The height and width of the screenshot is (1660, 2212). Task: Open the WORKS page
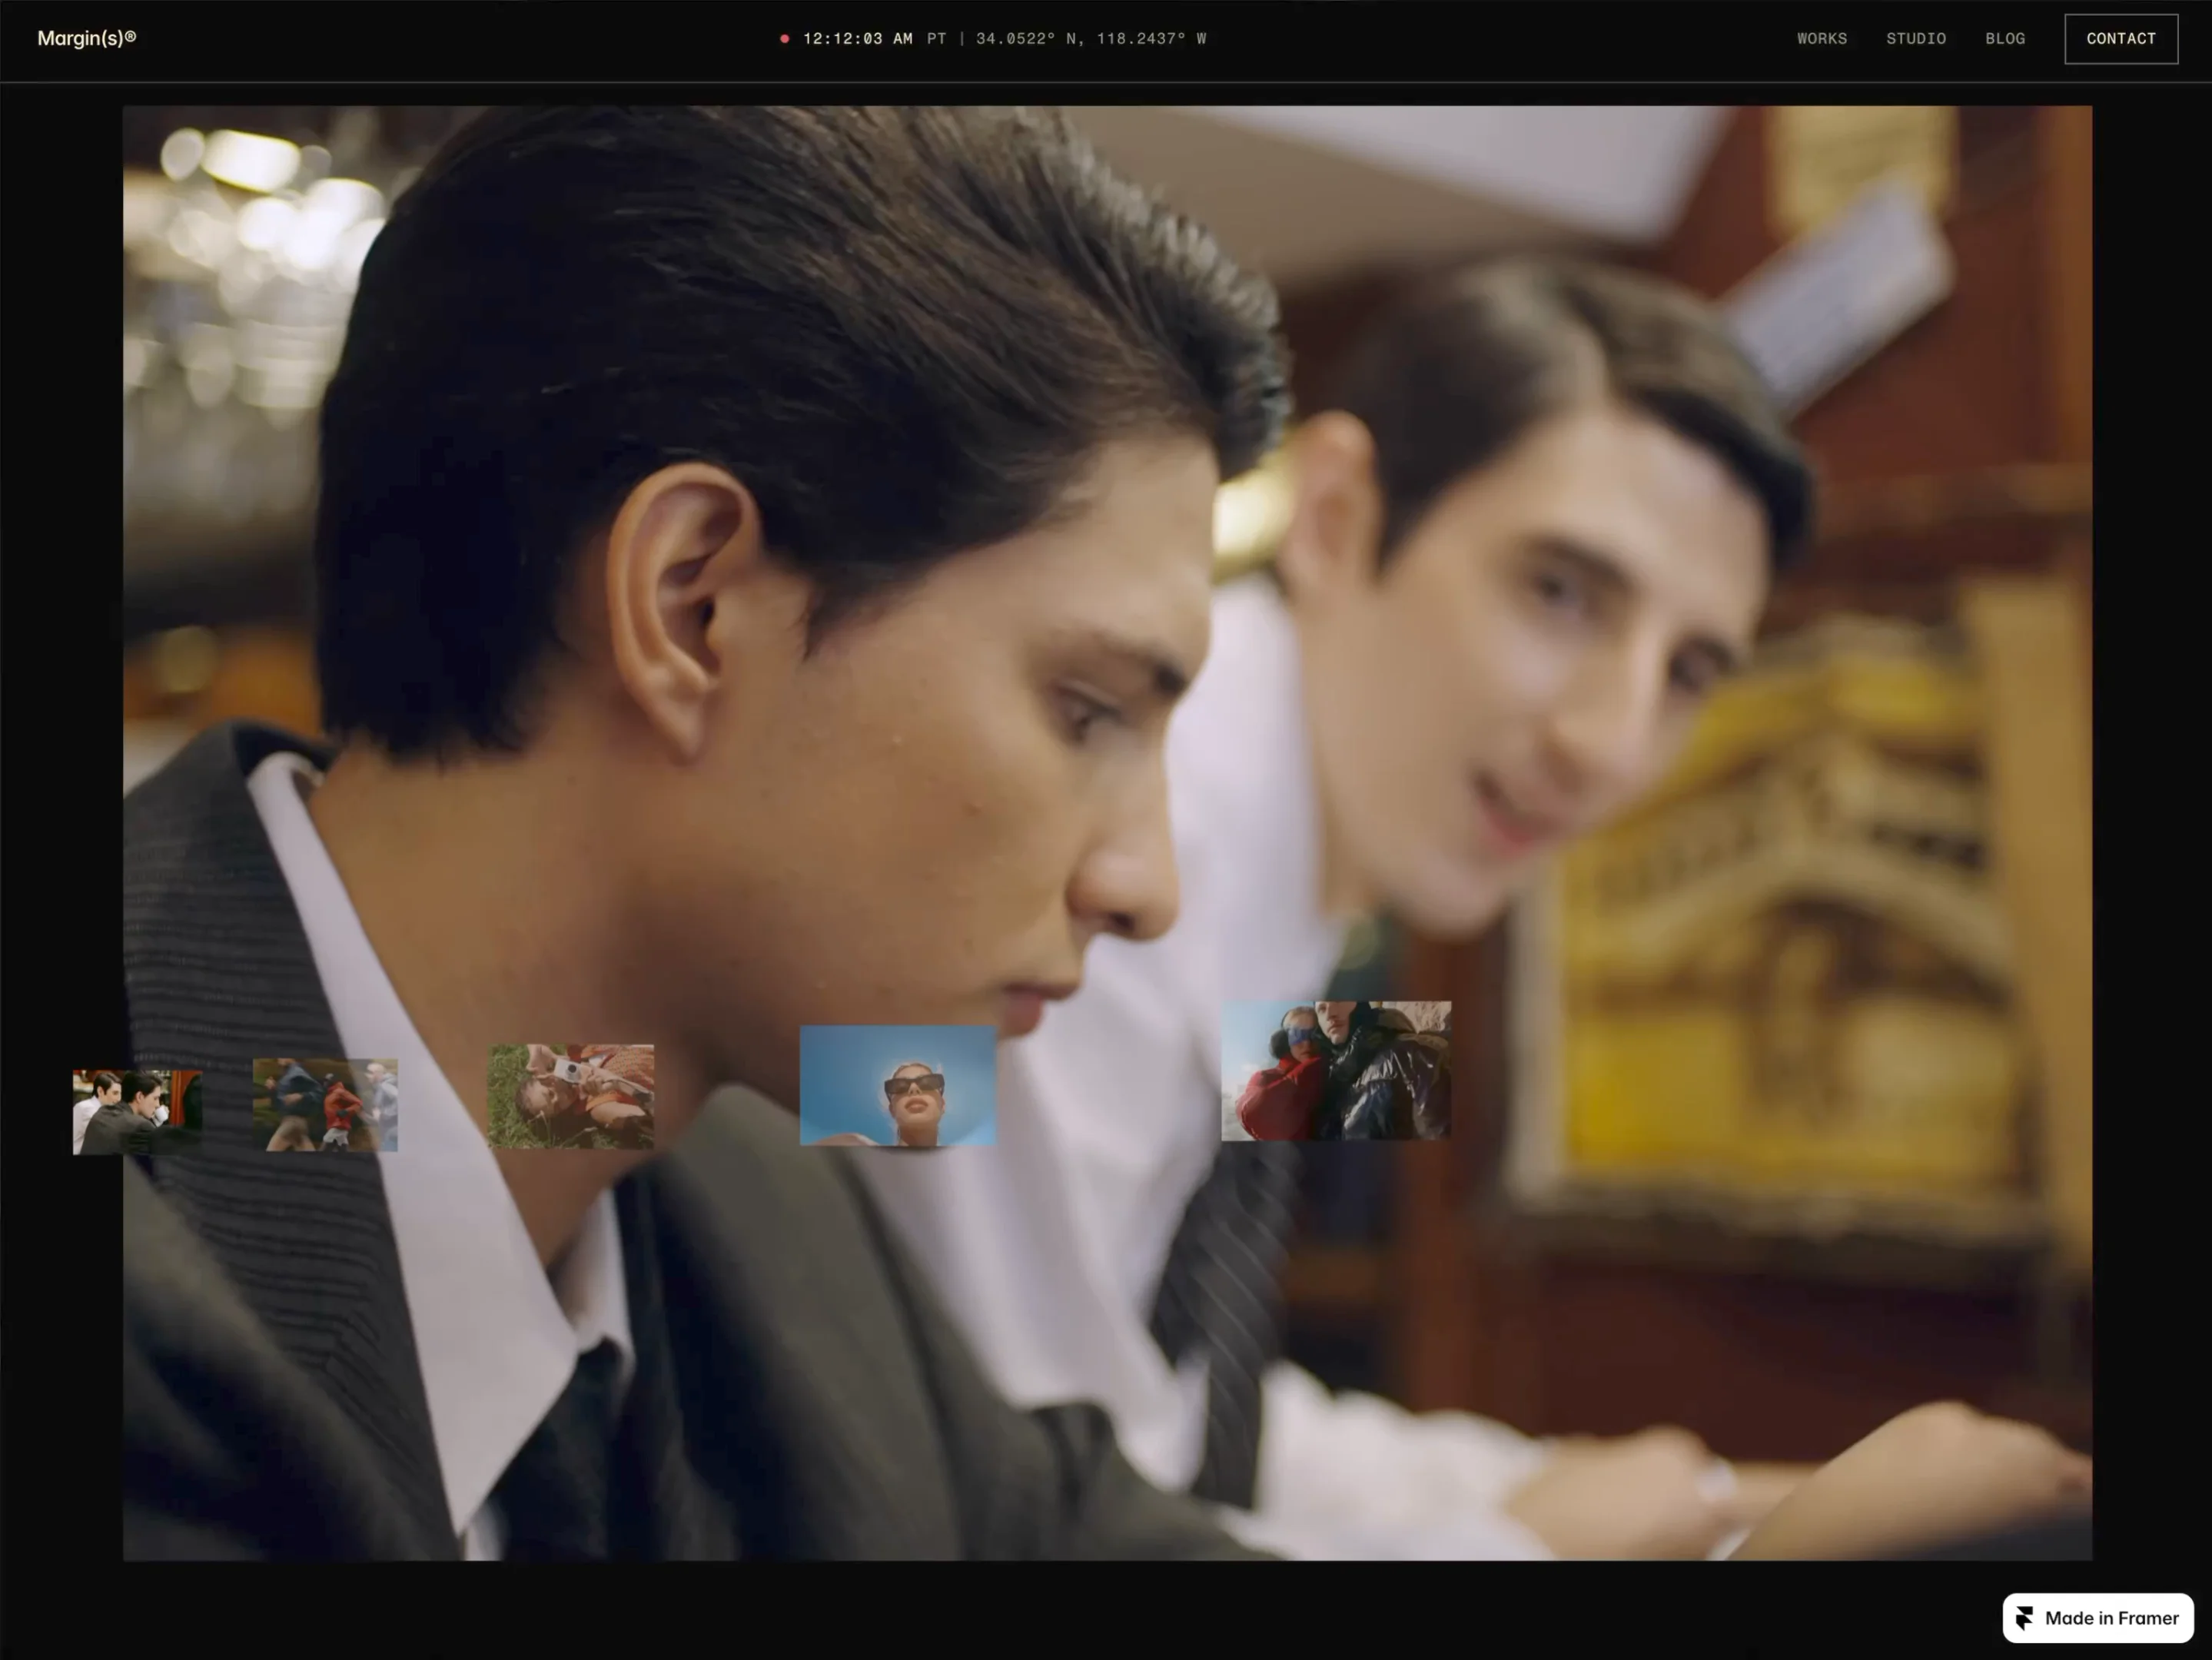pyautogui.click(x=1822, y=39)
